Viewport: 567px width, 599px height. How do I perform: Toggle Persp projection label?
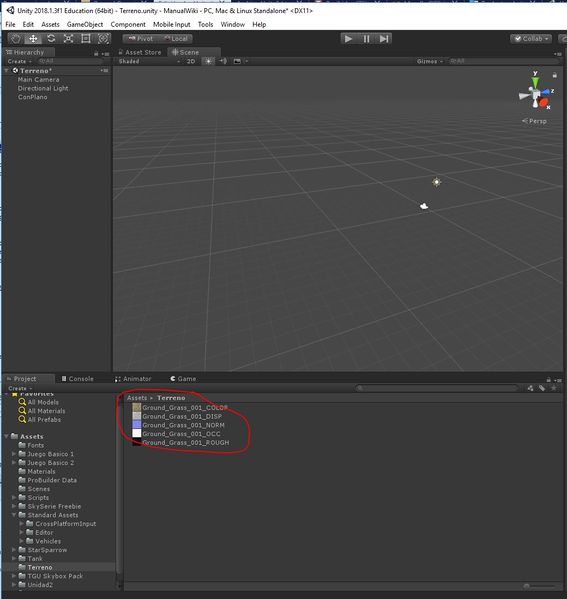click(x=534, y=121)
